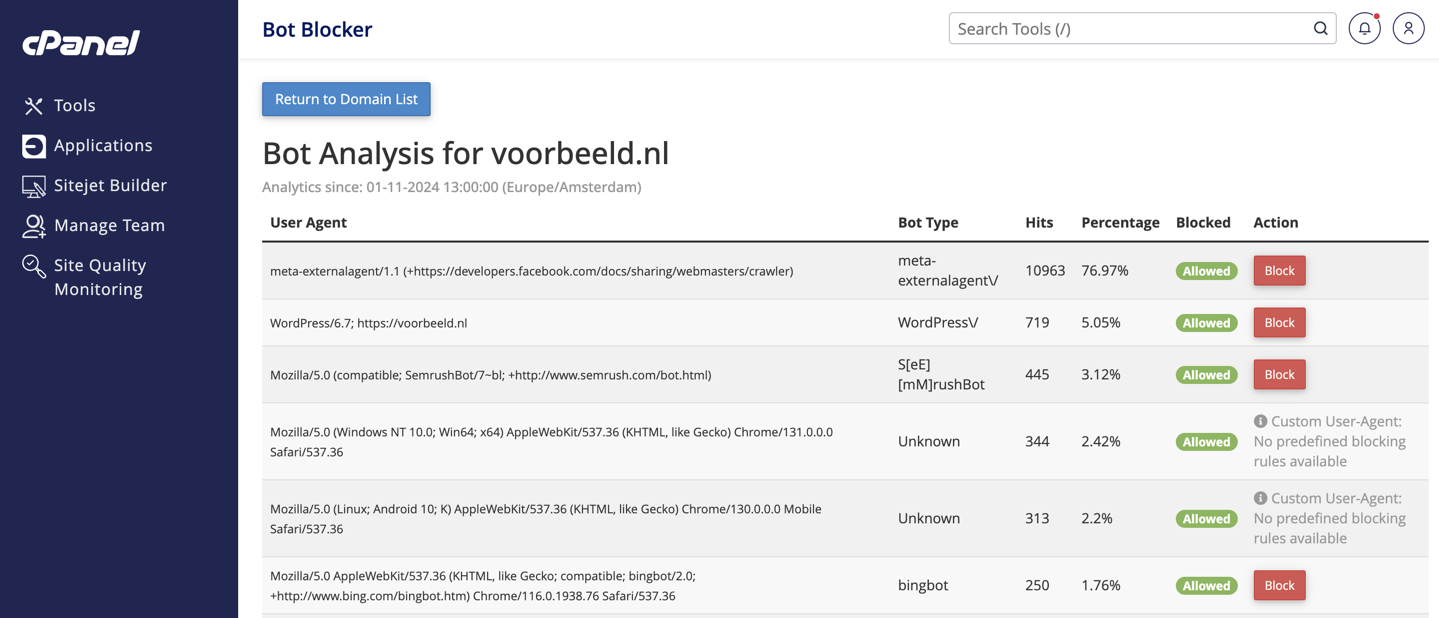This screenshot has width=1439, height=618.
Task: Click the Windows NT 10.0 Chrome/131 user agent
Action: pos(551,442)
